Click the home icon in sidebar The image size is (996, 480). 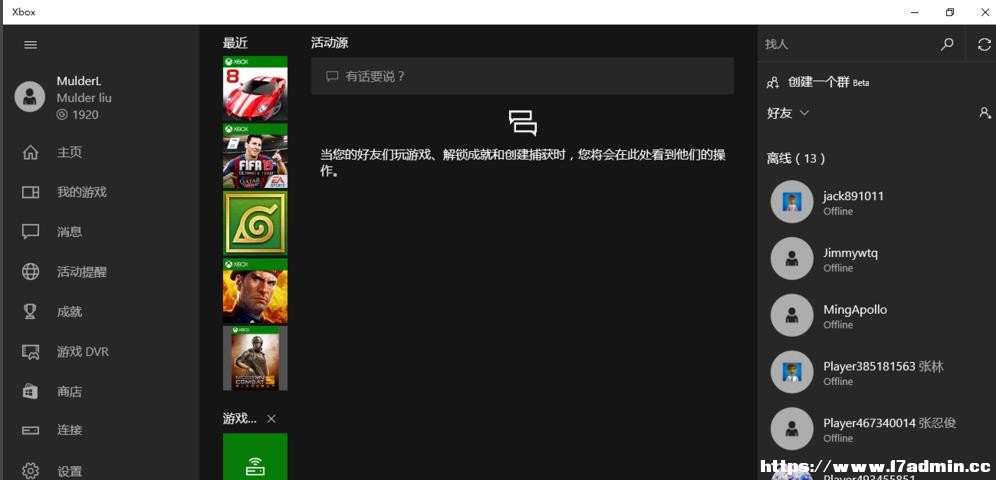tap(30, 153)
